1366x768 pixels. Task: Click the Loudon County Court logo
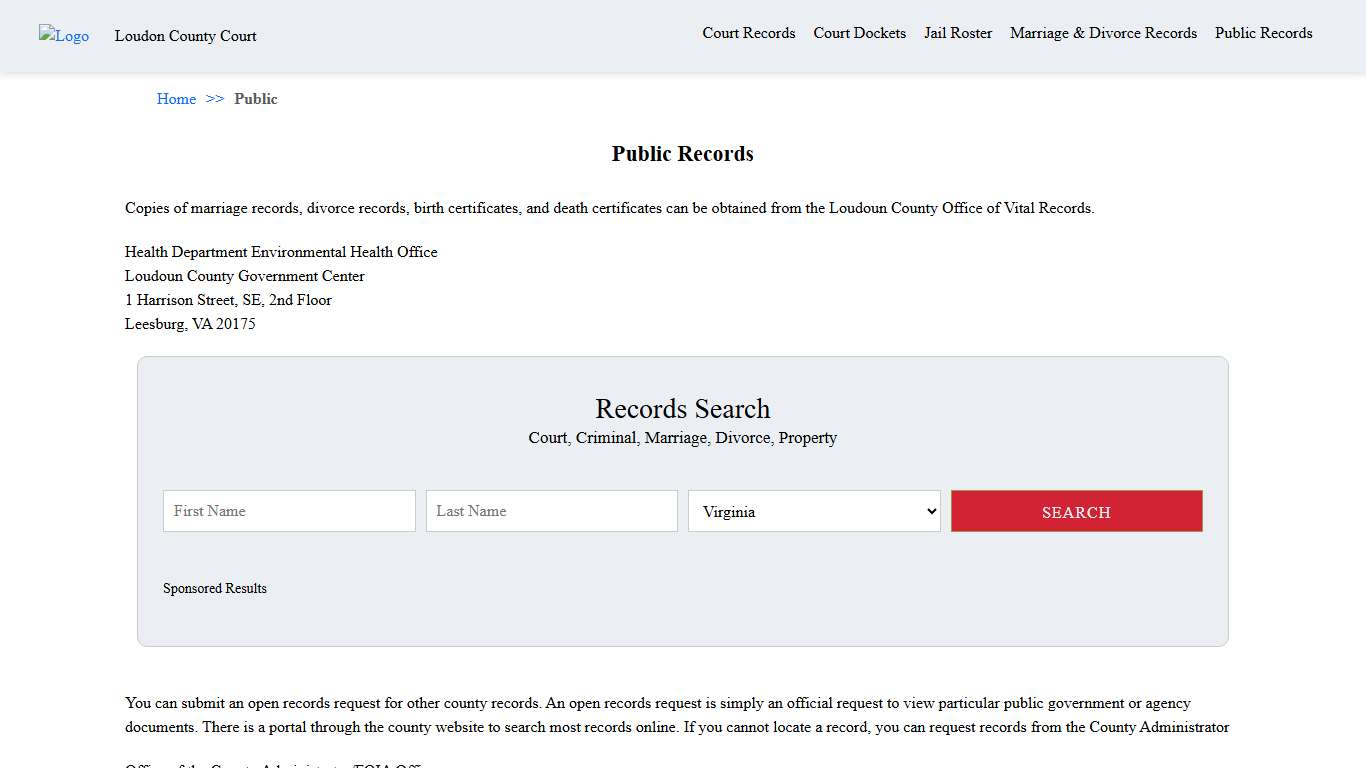[x=63, y=36]
